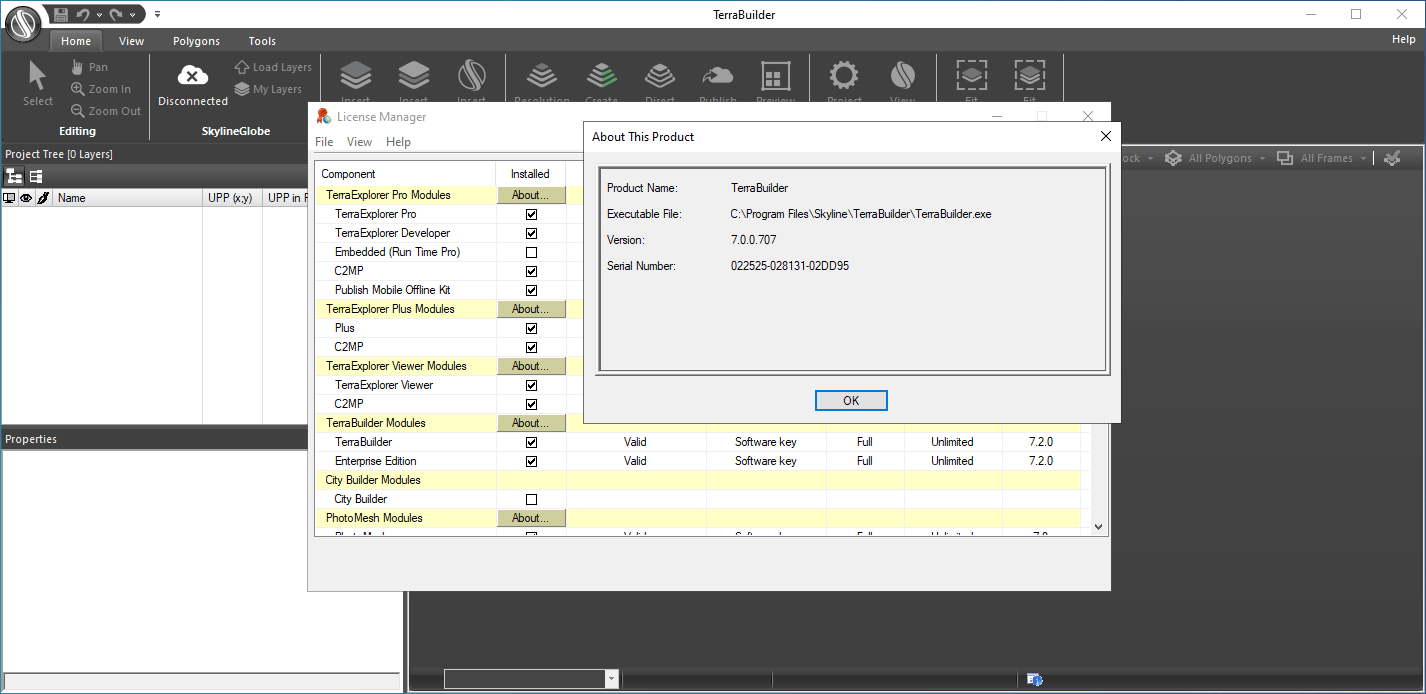
Task: Click the Skyline application logo button
Action: 23,22
